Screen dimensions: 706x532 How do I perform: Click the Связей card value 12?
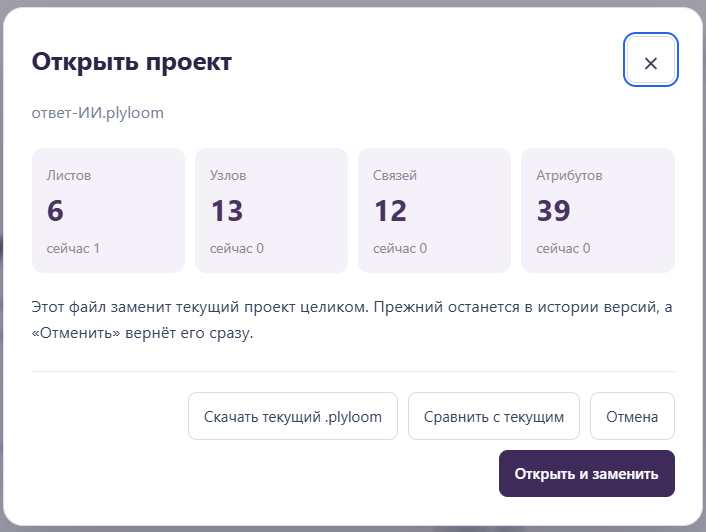tap(390, 211)
